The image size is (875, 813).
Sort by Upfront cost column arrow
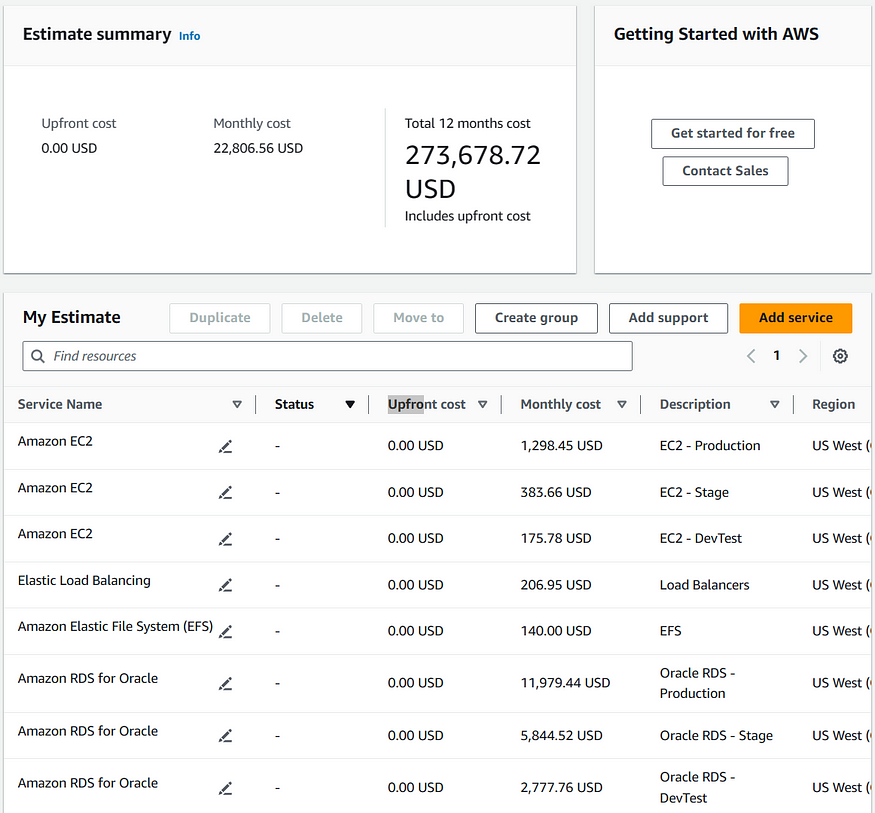coord(483,405)
